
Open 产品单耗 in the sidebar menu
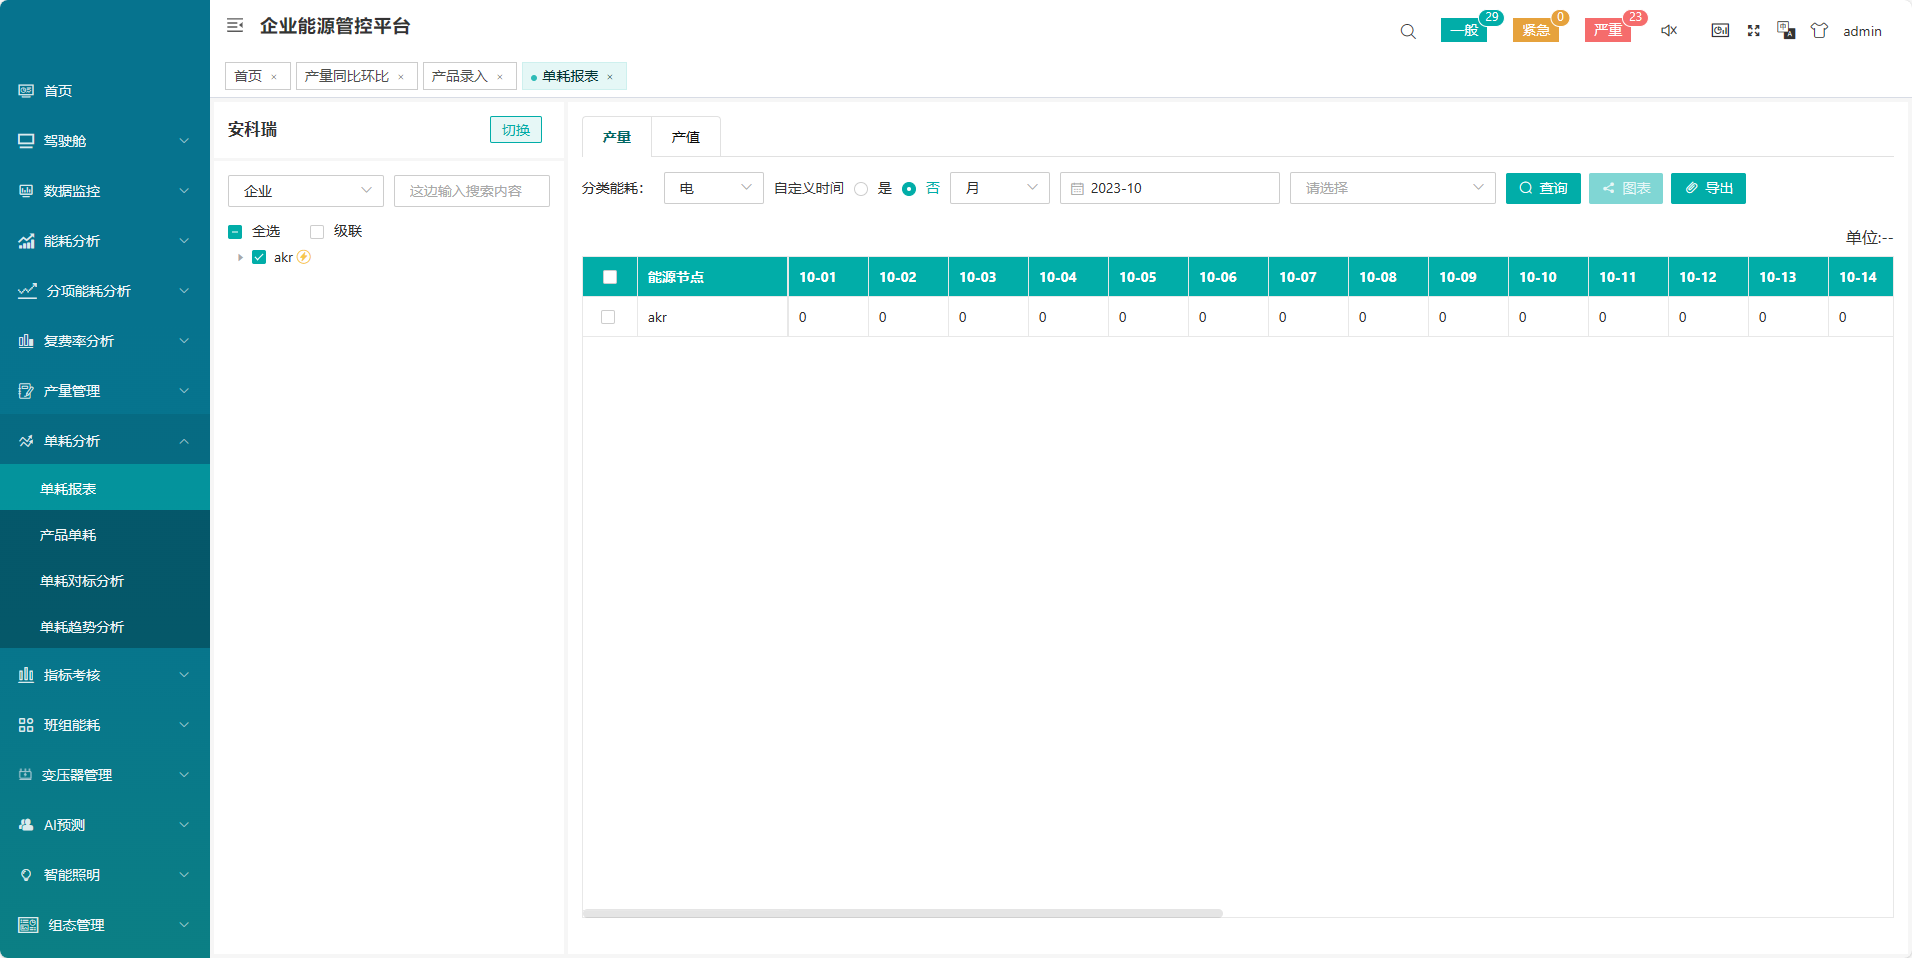pyautogui.click(x=68, y=535)
